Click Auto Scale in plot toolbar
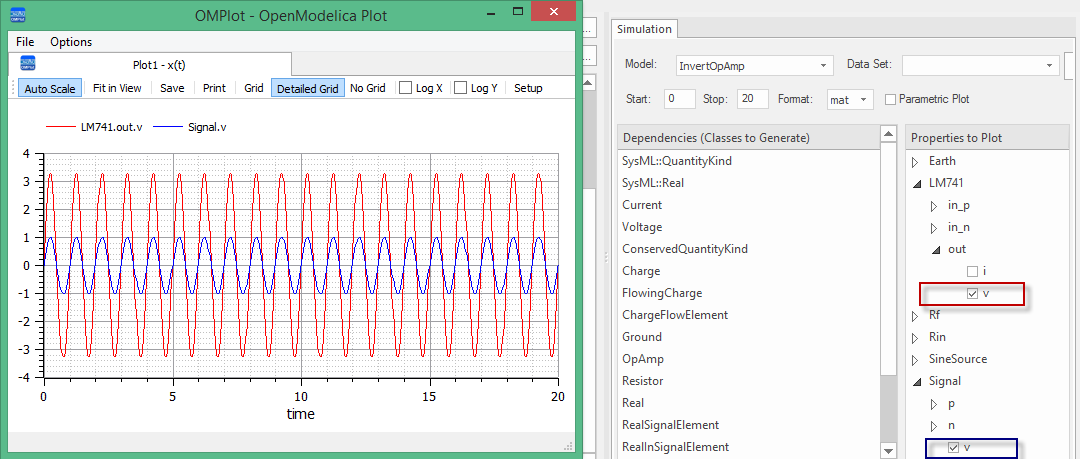Image resolution: width=1080 pixels, height=459 pixels. click(x=50, y=88)
